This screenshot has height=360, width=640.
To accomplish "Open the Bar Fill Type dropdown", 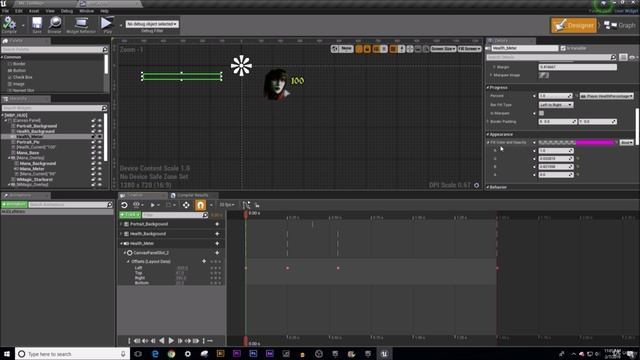I will [x=556, y=105].
